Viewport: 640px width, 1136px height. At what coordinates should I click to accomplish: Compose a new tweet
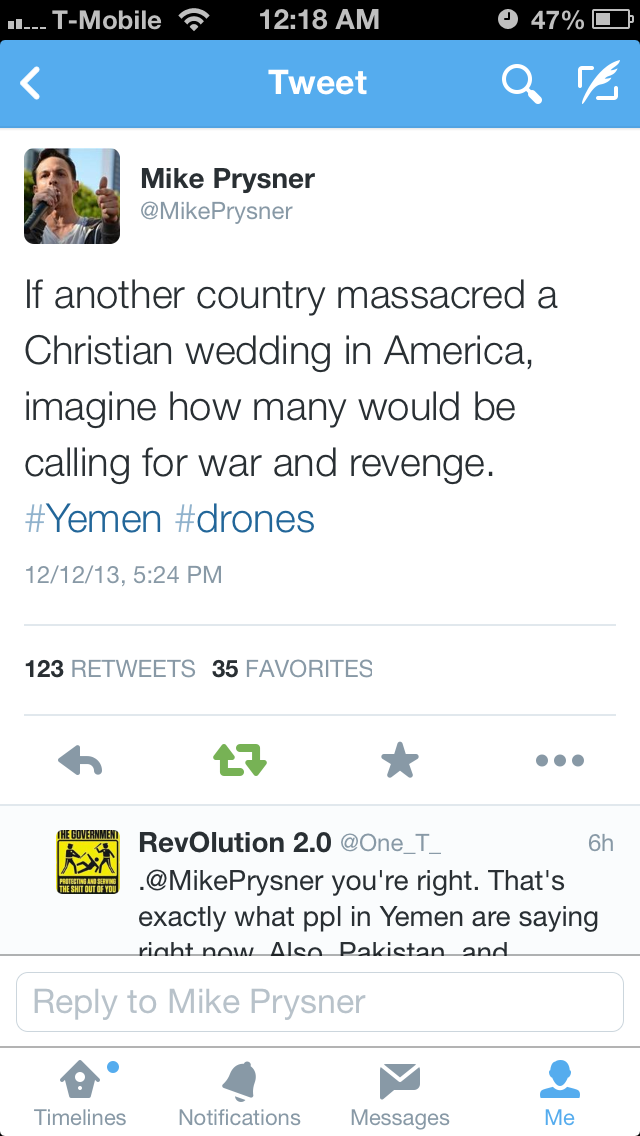[x=597, y=84]
